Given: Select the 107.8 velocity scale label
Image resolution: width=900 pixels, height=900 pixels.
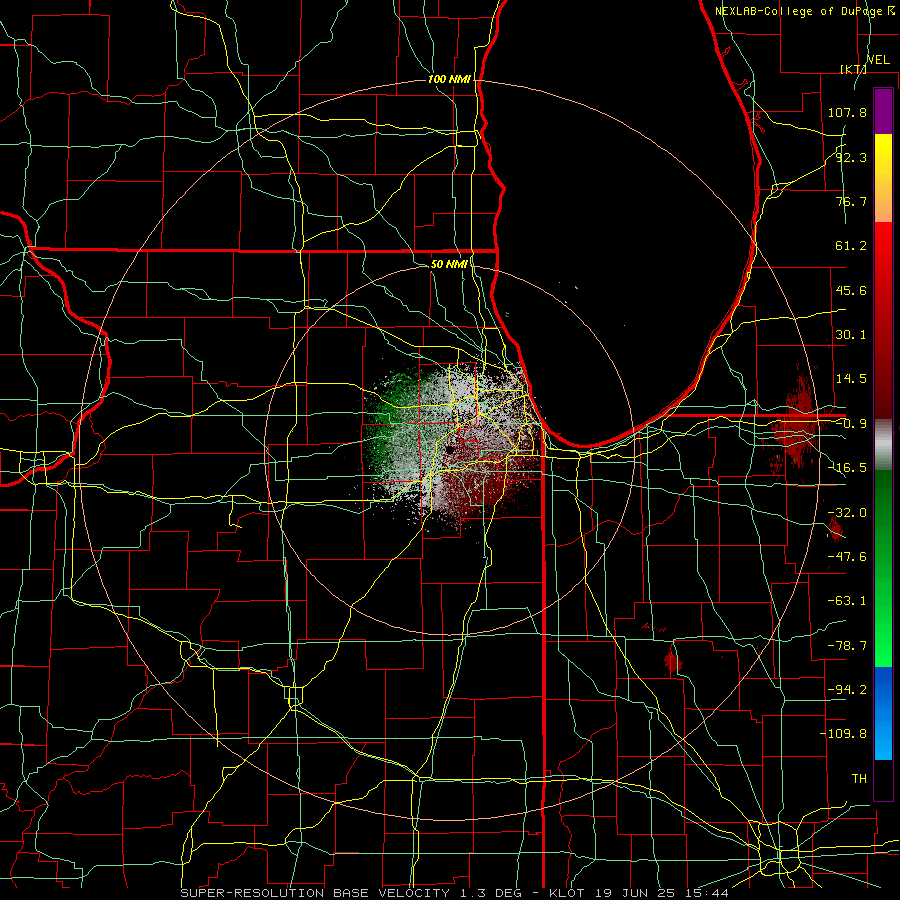Looking at the screenshot, I should 847,112.
